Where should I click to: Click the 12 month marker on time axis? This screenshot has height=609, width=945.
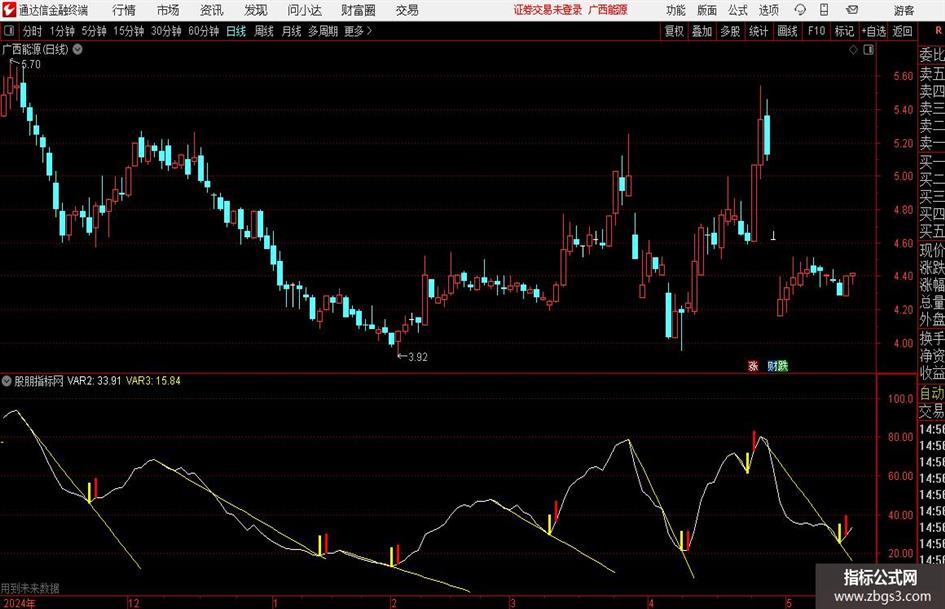pos(133,603)
